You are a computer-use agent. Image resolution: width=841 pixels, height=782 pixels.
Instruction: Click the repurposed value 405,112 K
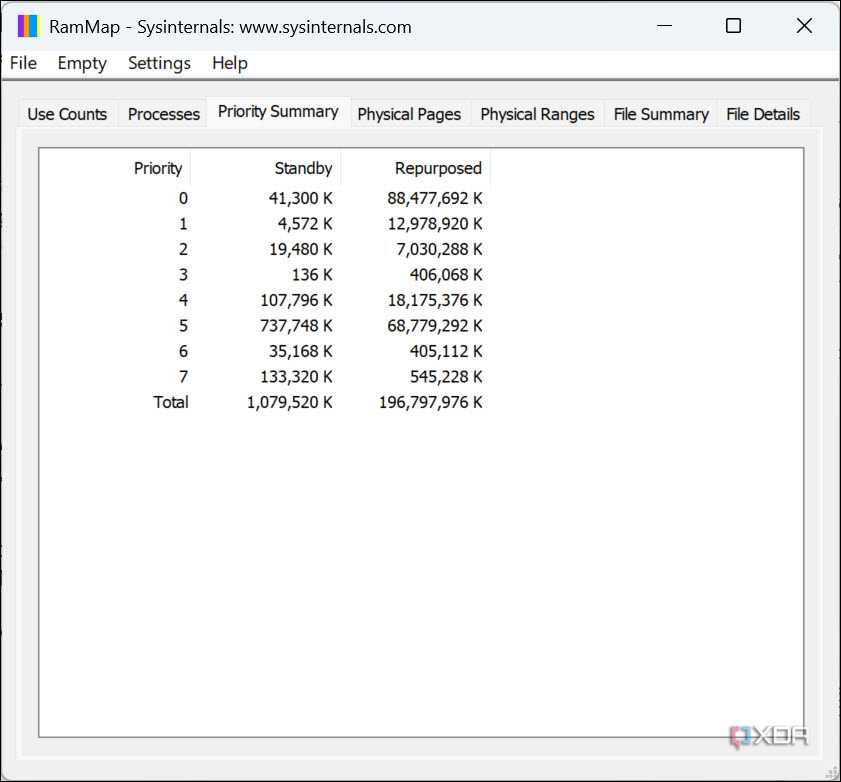point(446,351)
